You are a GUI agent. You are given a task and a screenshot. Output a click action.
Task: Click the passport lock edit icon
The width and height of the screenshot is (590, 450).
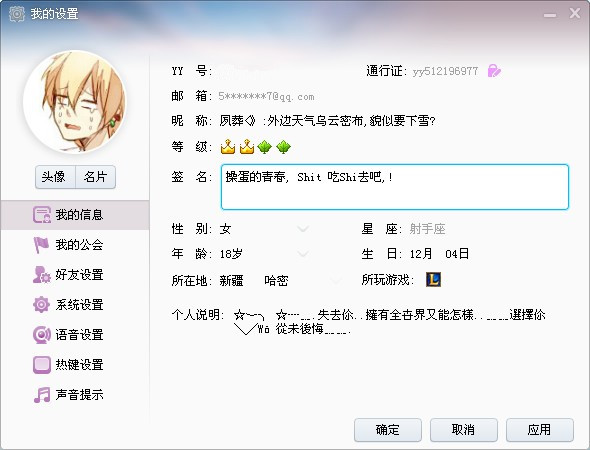tap(494, 70)
